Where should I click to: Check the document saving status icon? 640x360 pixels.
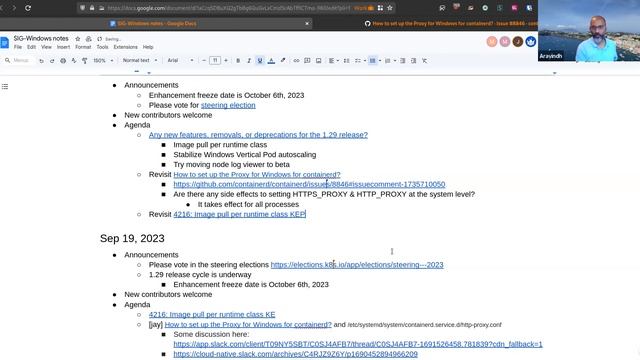[100, 39]
